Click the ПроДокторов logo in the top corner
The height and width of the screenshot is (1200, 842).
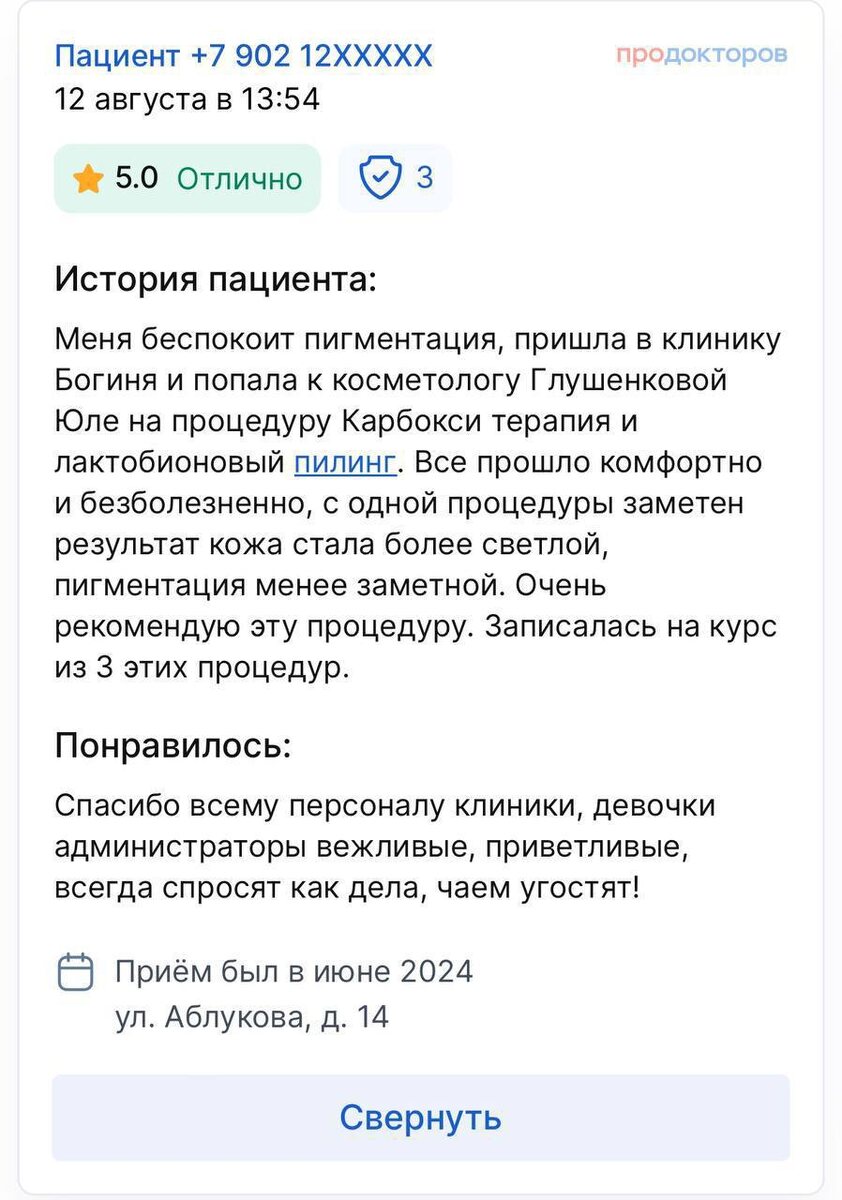click(x=703, y=55)
